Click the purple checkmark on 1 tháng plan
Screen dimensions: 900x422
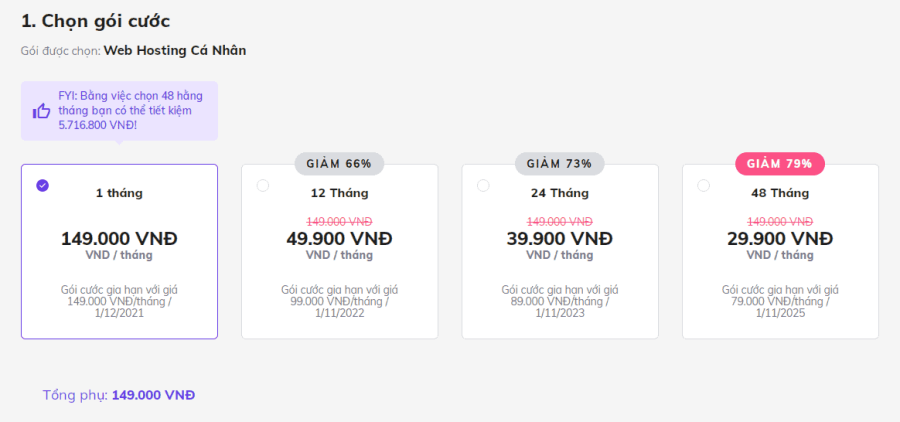(x=42, y=185)
